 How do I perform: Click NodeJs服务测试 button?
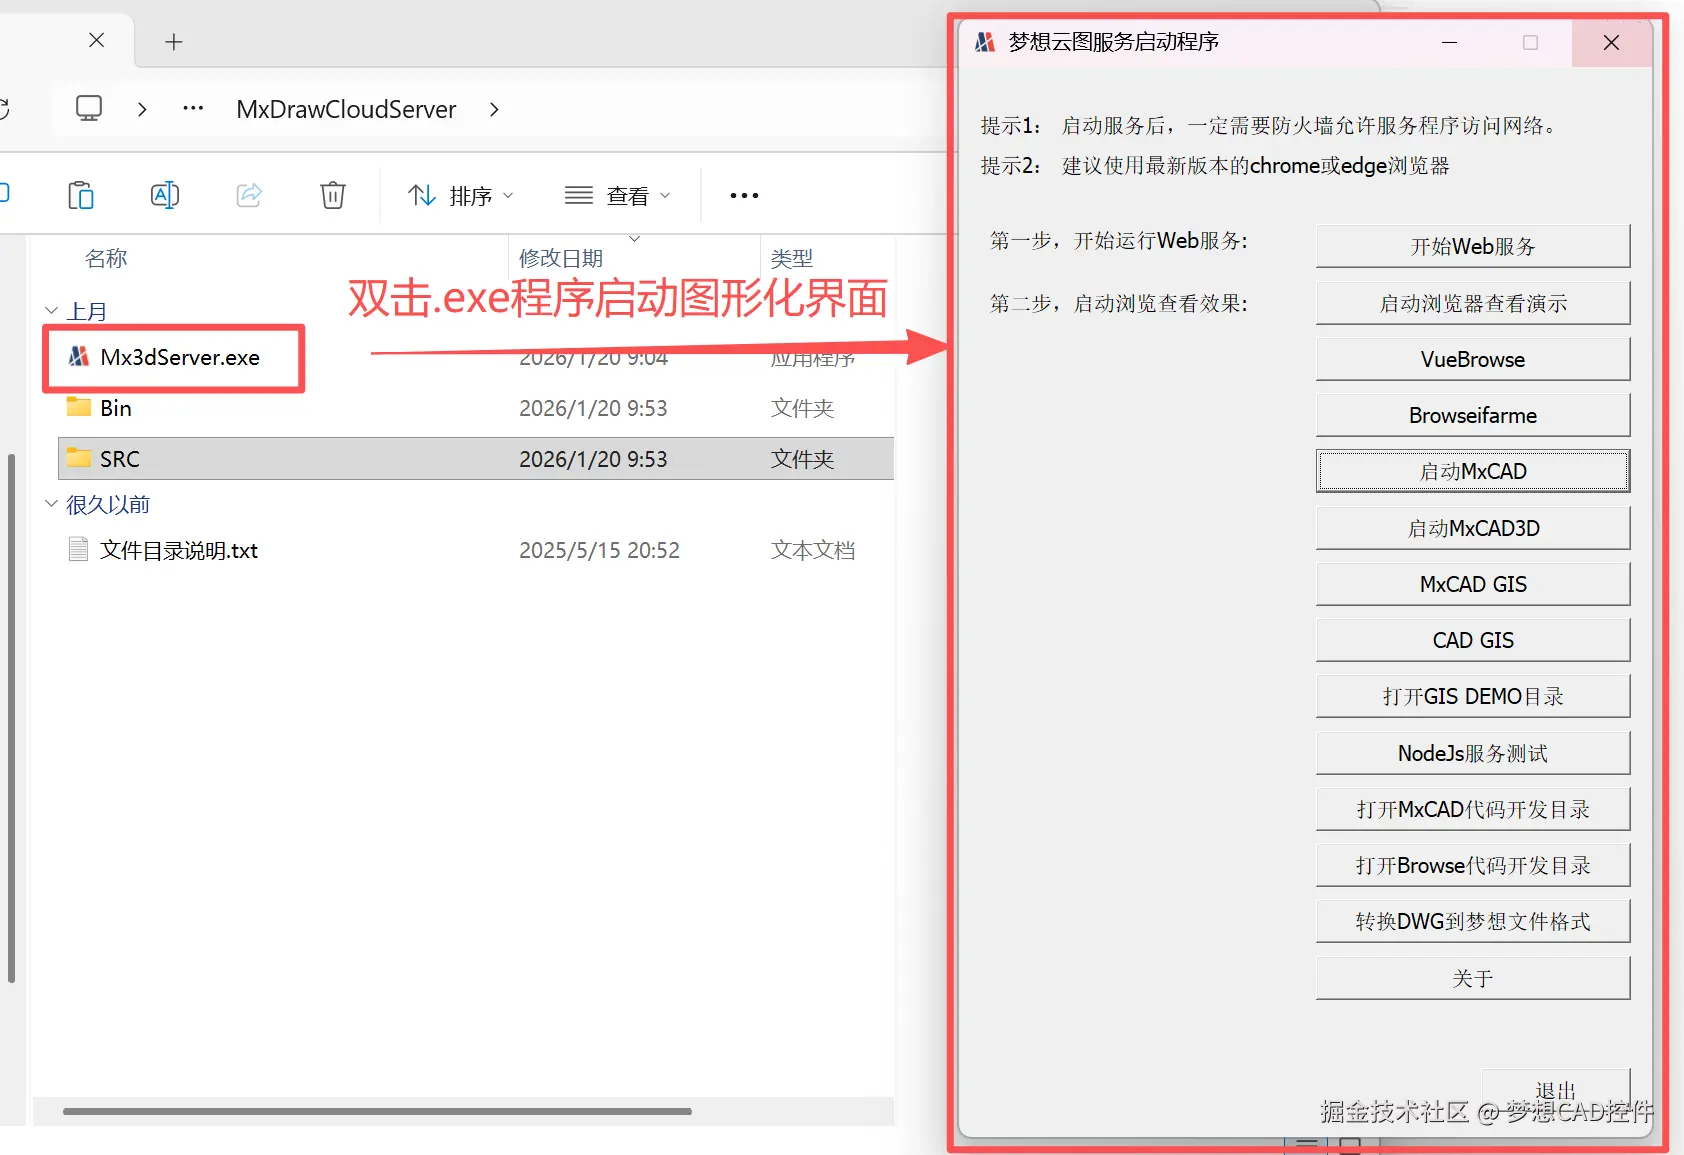(1473, 753)
